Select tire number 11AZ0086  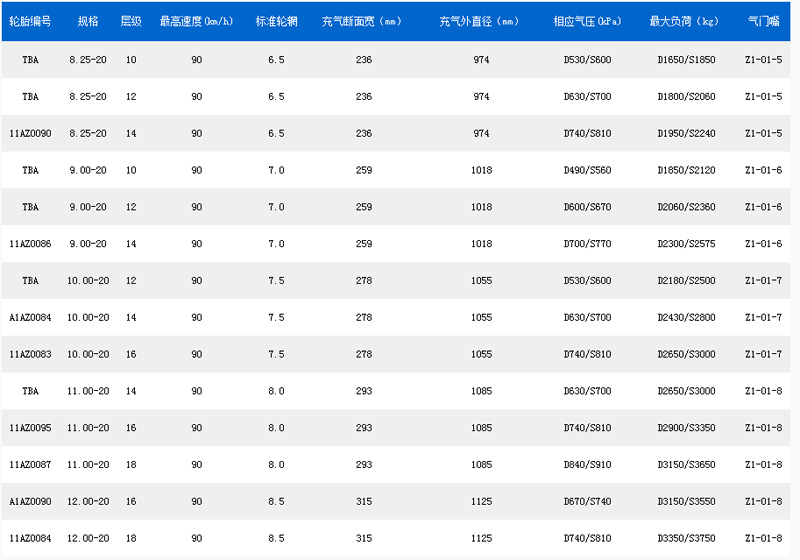(30, 244)
